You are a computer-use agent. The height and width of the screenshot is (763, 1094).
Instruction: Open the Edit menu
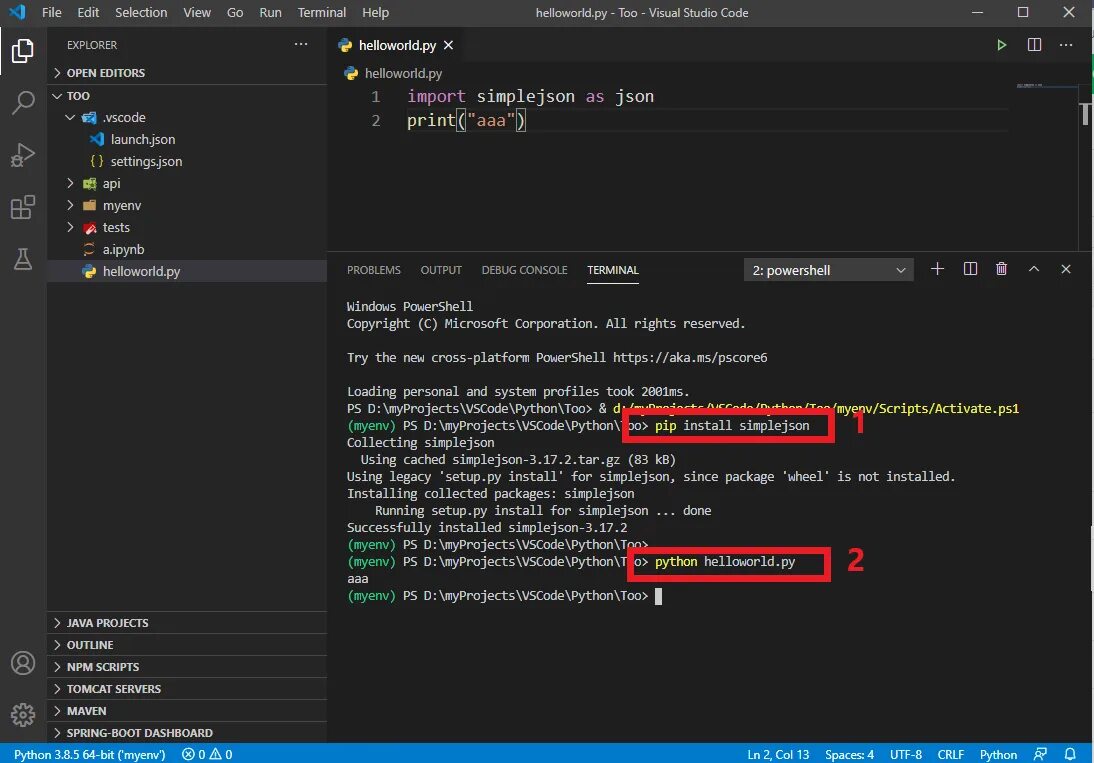coord(88,13)
